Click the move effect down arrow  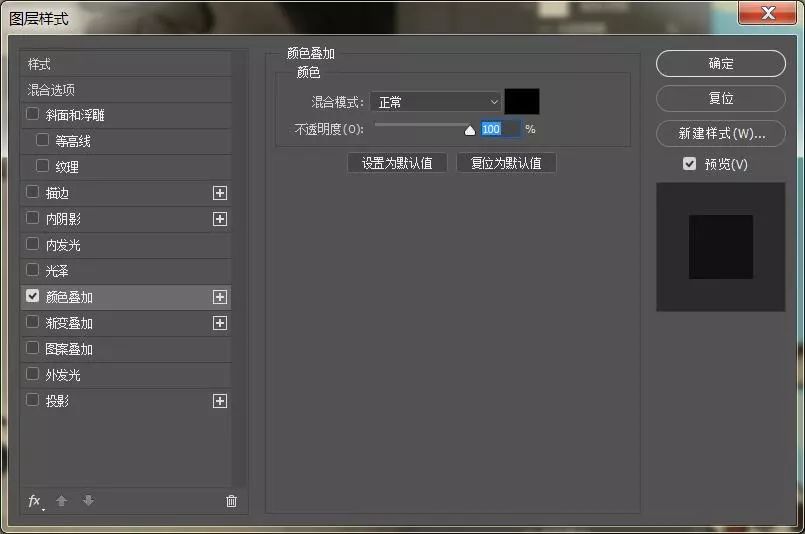click(x=88, y=501)
